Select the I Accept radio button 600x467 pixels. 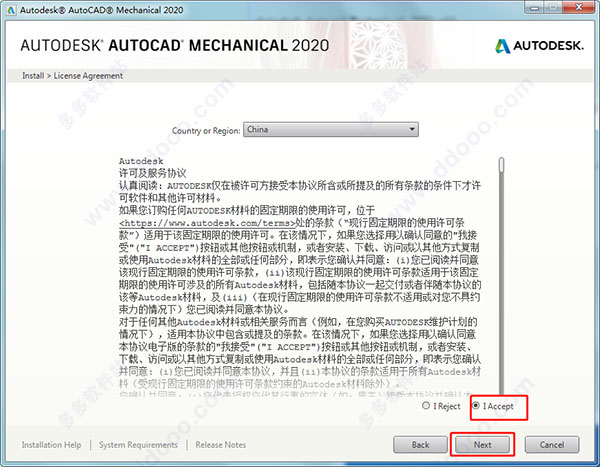[x=476, y=405]
